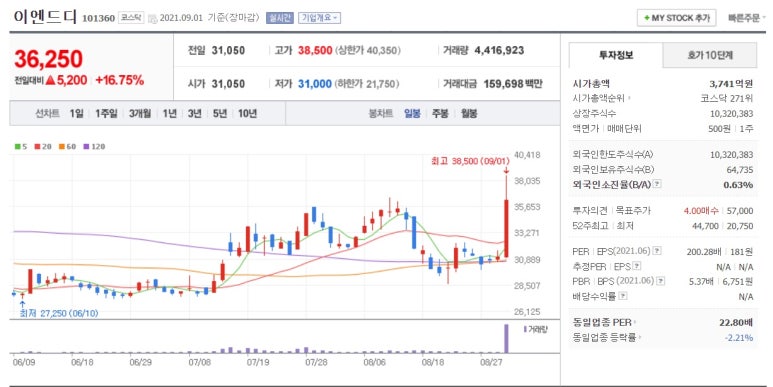Viewport: 773px width, 387px height.
Task: Click 52주최고 value 44,700
Action: (x=705, y=226)
